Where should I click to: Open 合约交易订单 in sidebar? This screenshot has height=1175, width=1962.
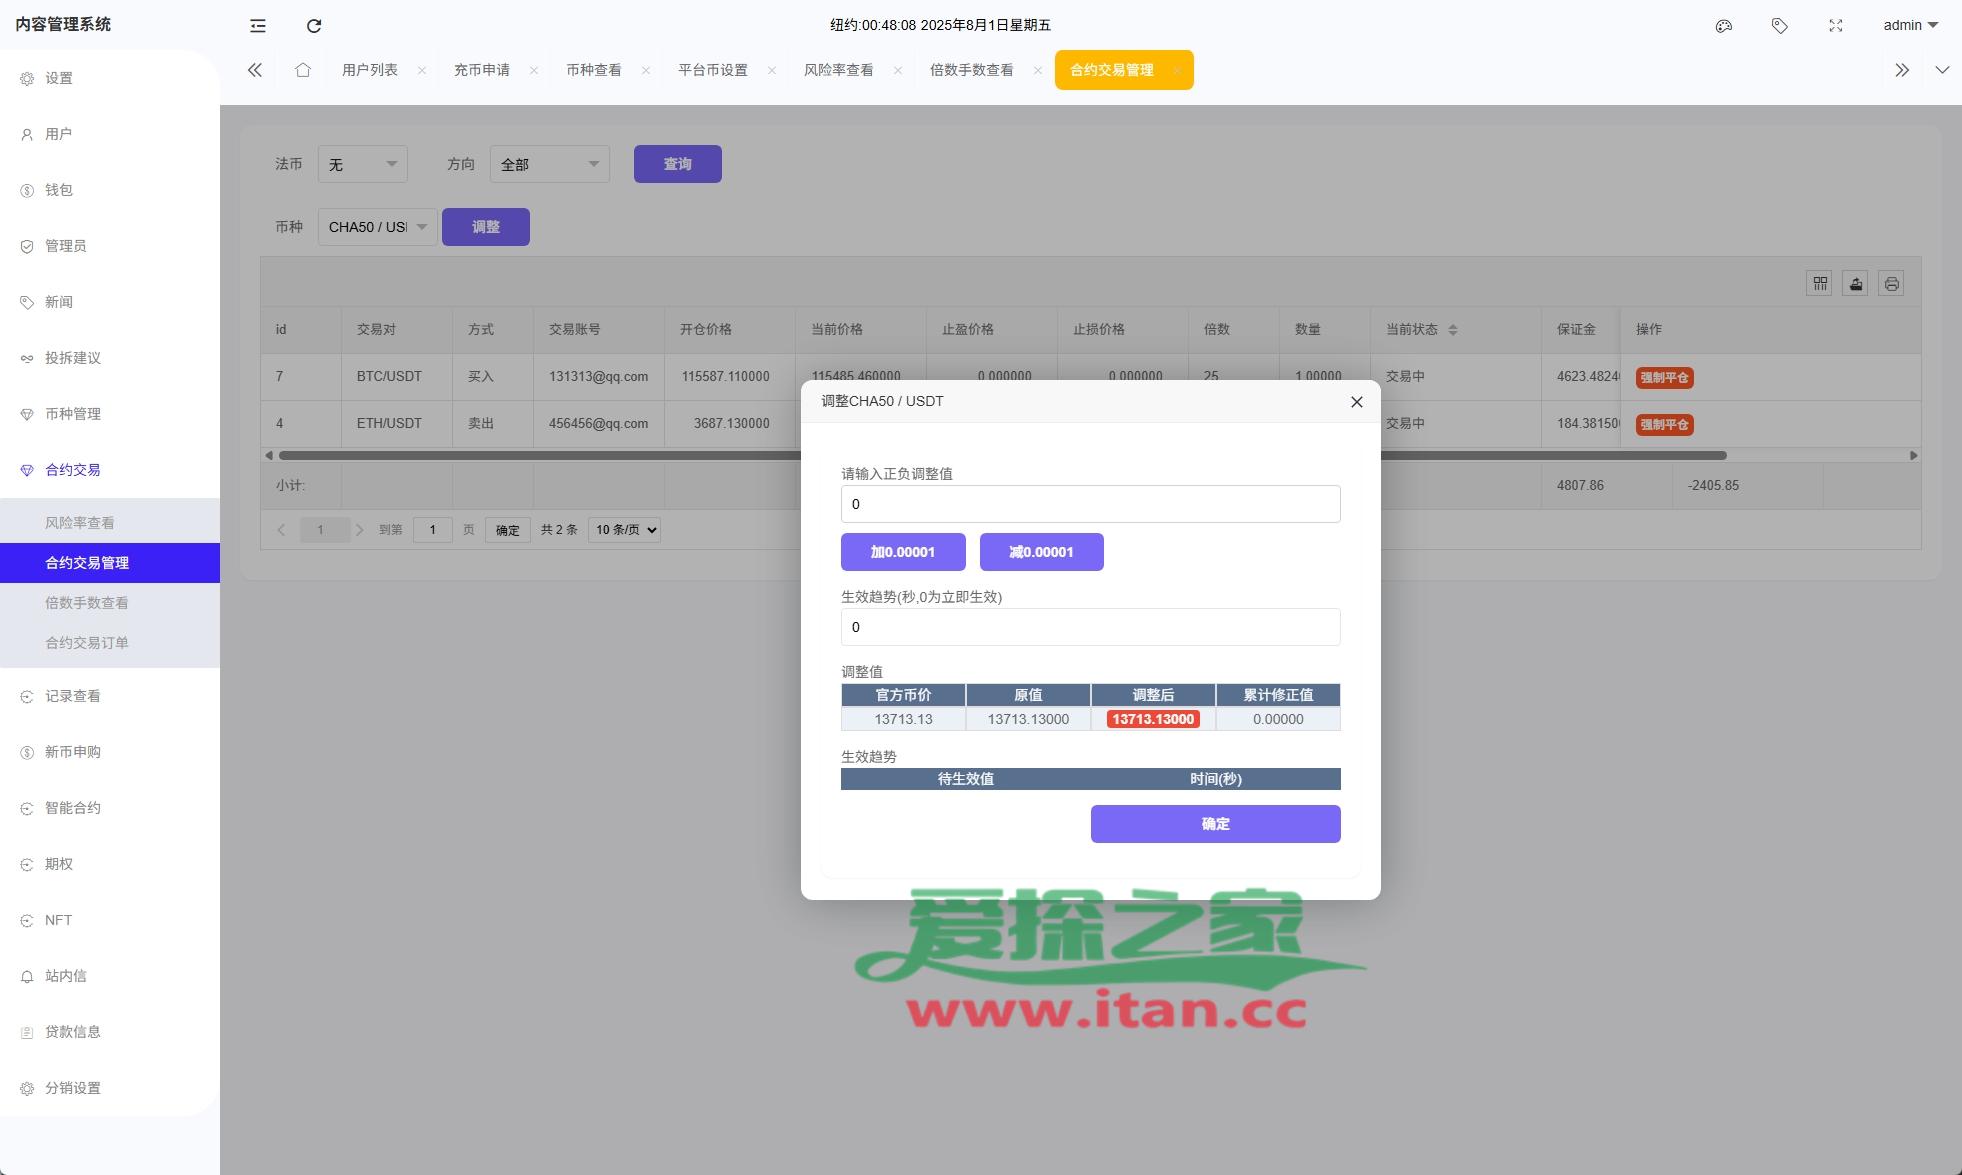(87, 643)
